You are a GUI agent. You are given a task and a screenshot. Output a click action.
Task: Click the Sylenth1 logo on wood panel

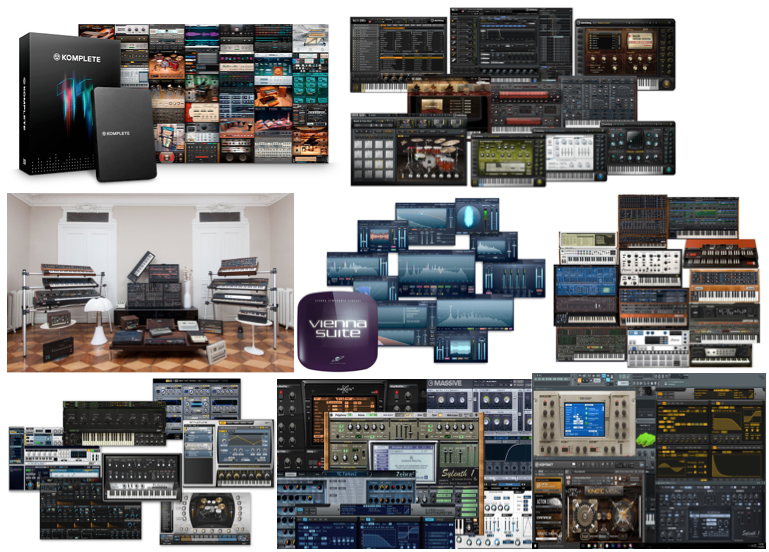tap(459, 474)
